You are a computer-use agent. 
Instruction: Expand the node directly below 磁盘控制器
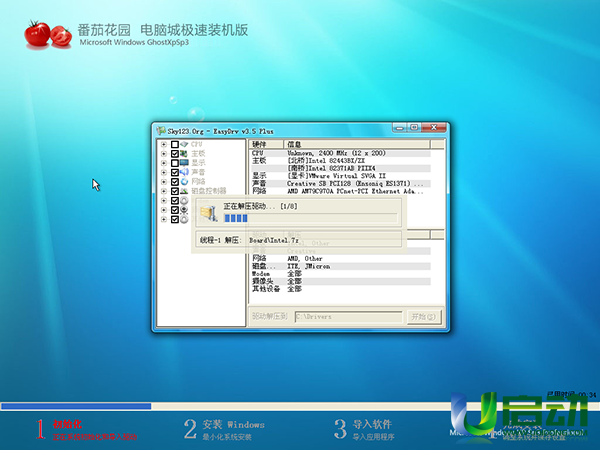(x=164, y=201)
